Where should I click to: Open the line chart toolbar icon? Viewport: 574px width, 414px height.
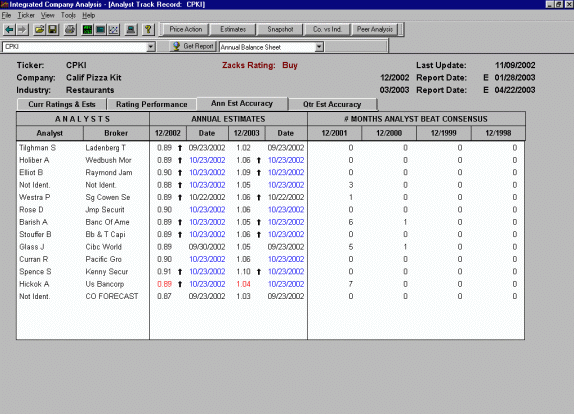coord(113,30)
